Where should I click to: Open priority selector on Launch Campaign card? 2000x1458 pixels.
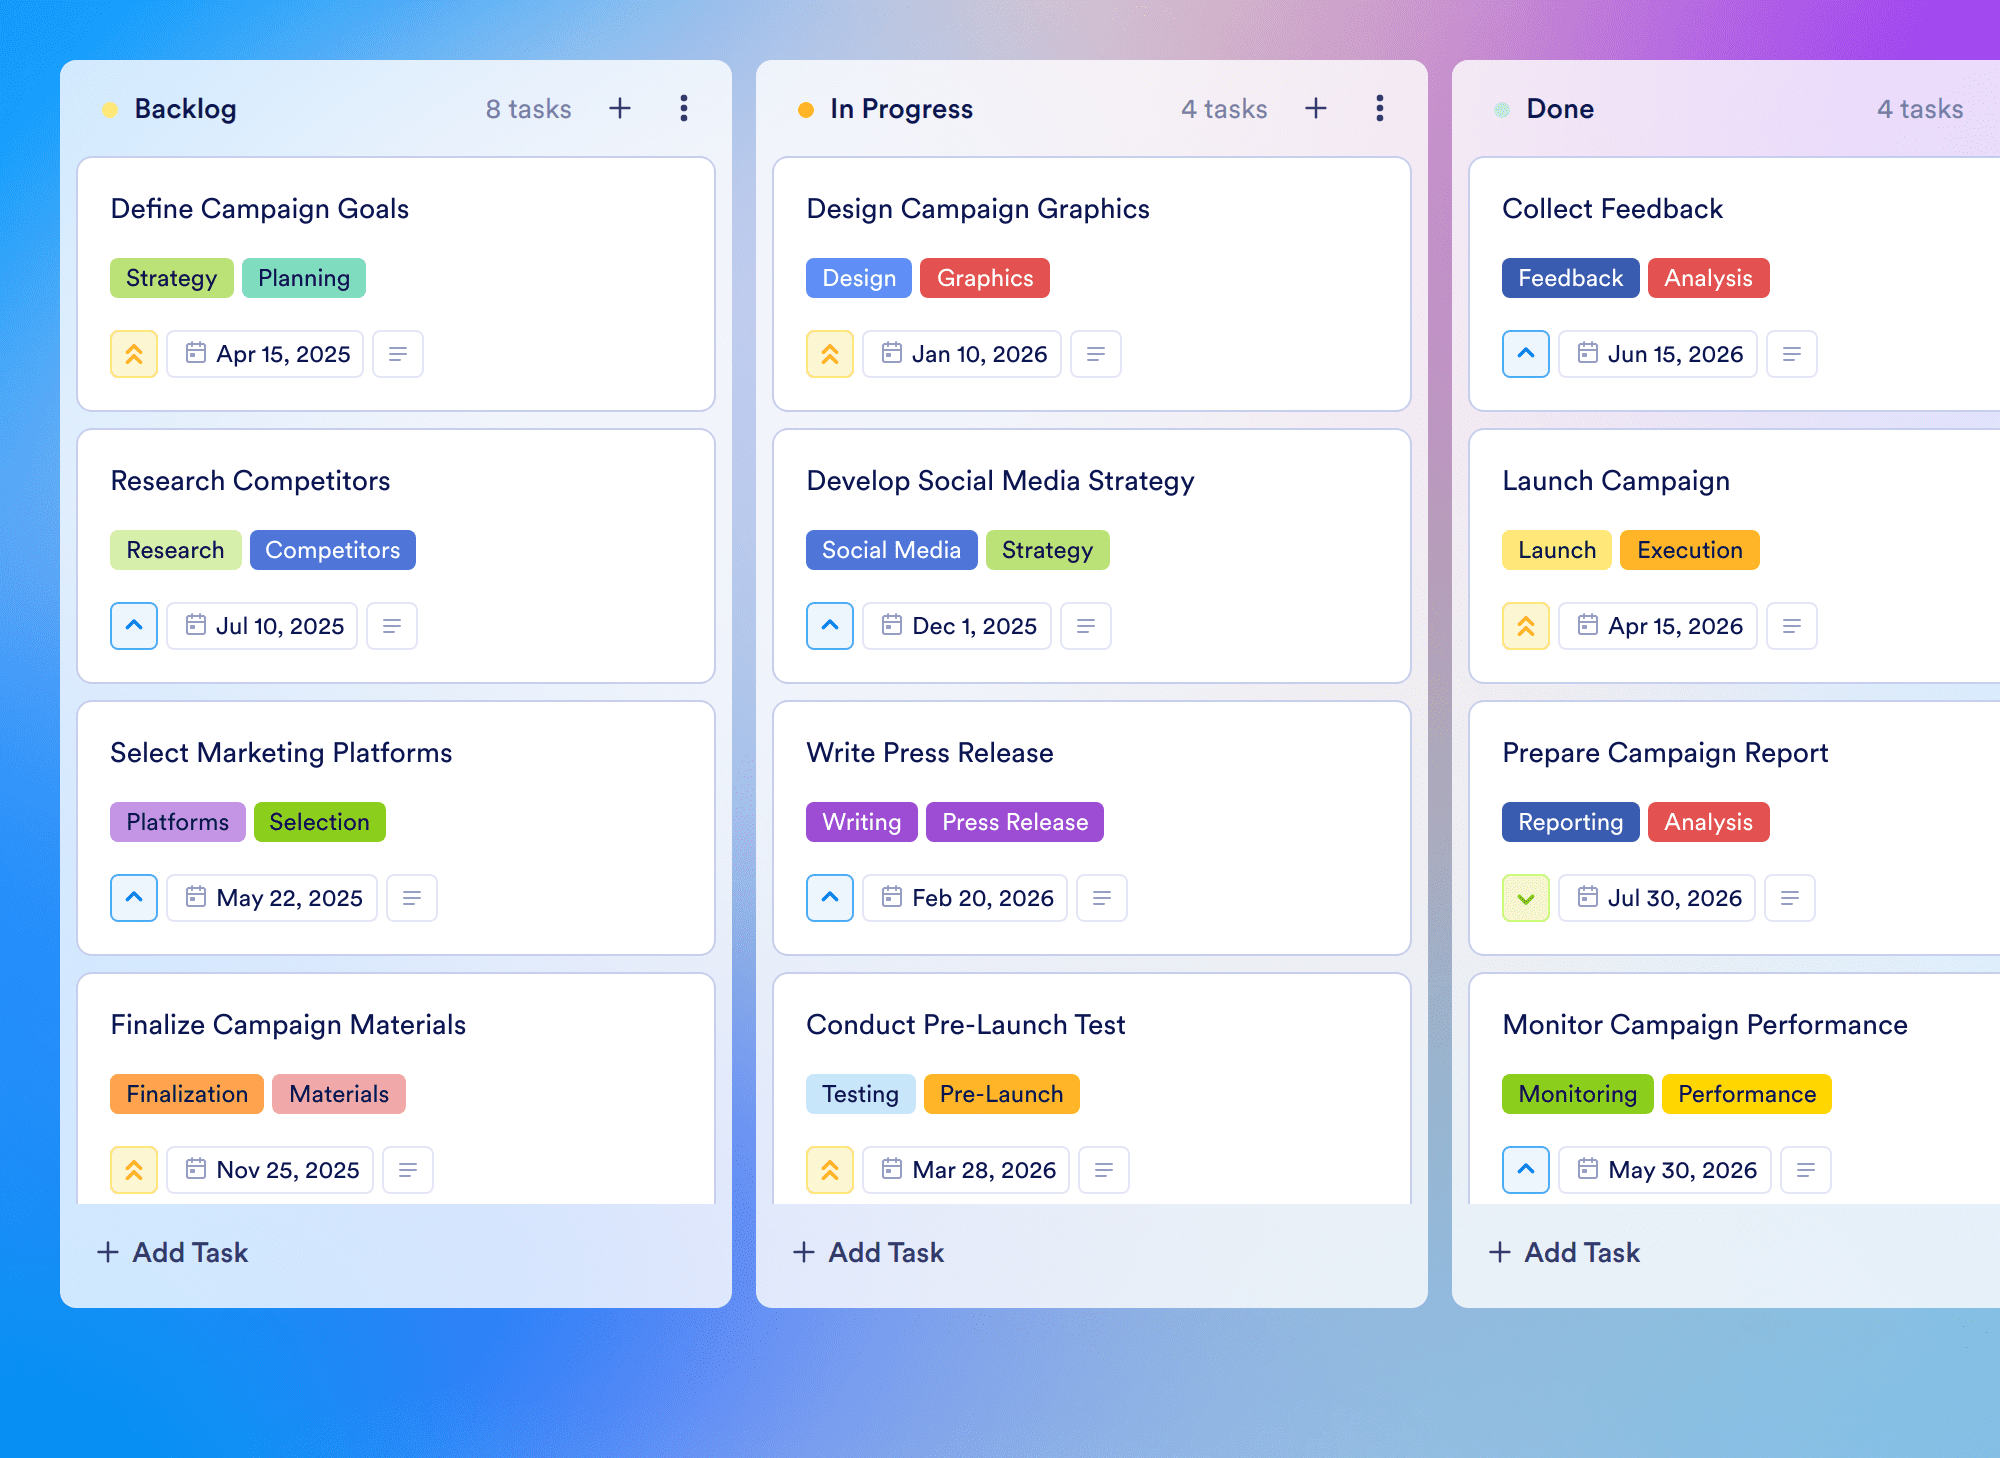pos(1526,626)
